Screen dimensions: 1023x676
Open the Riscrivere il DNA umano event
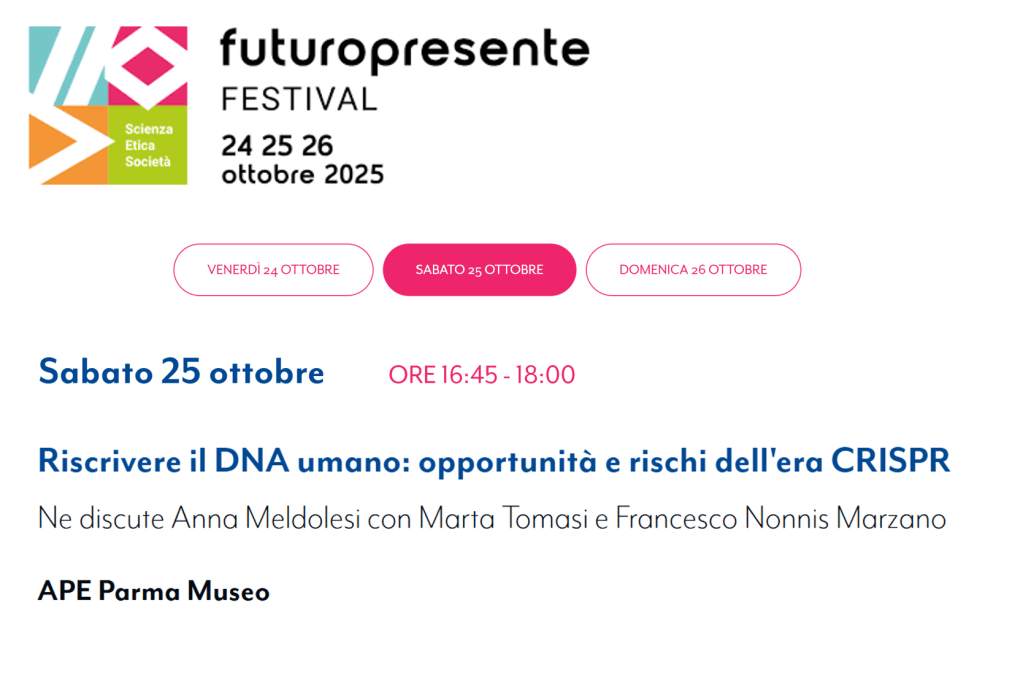493,461
